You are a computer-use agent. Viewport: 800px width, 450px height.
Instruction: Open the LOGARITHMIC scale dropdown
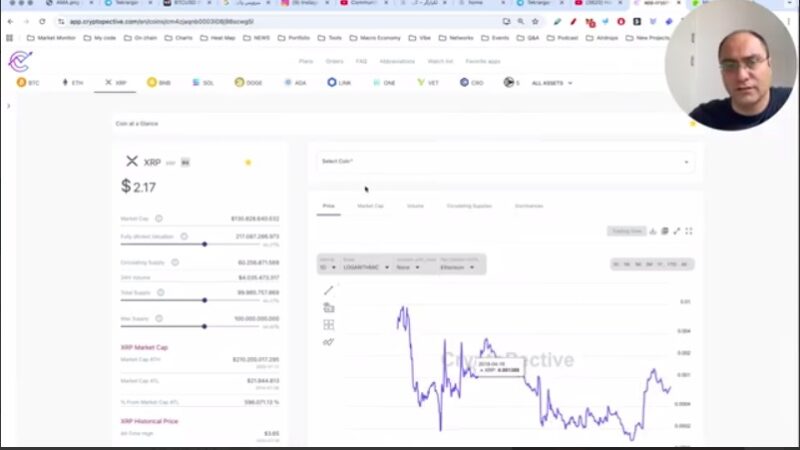[364, 267]
